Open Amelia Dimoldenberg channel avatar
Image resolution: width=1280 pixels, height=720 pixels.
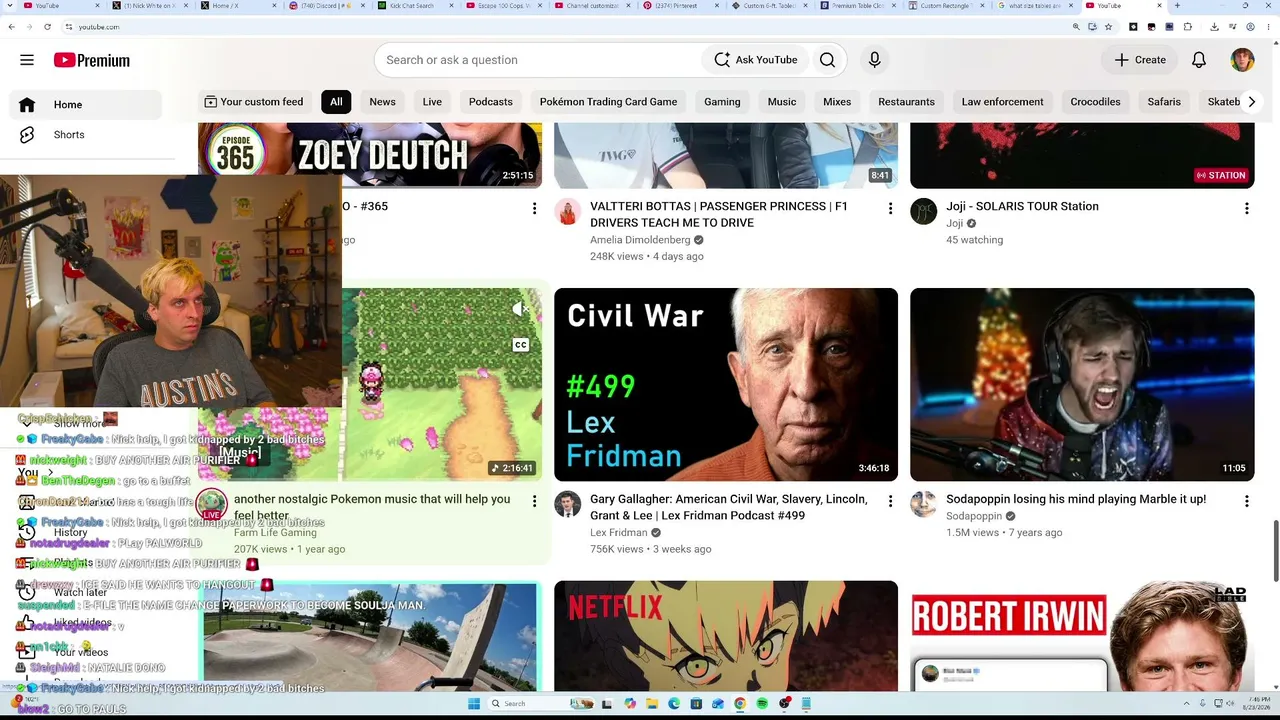[568, 211]
